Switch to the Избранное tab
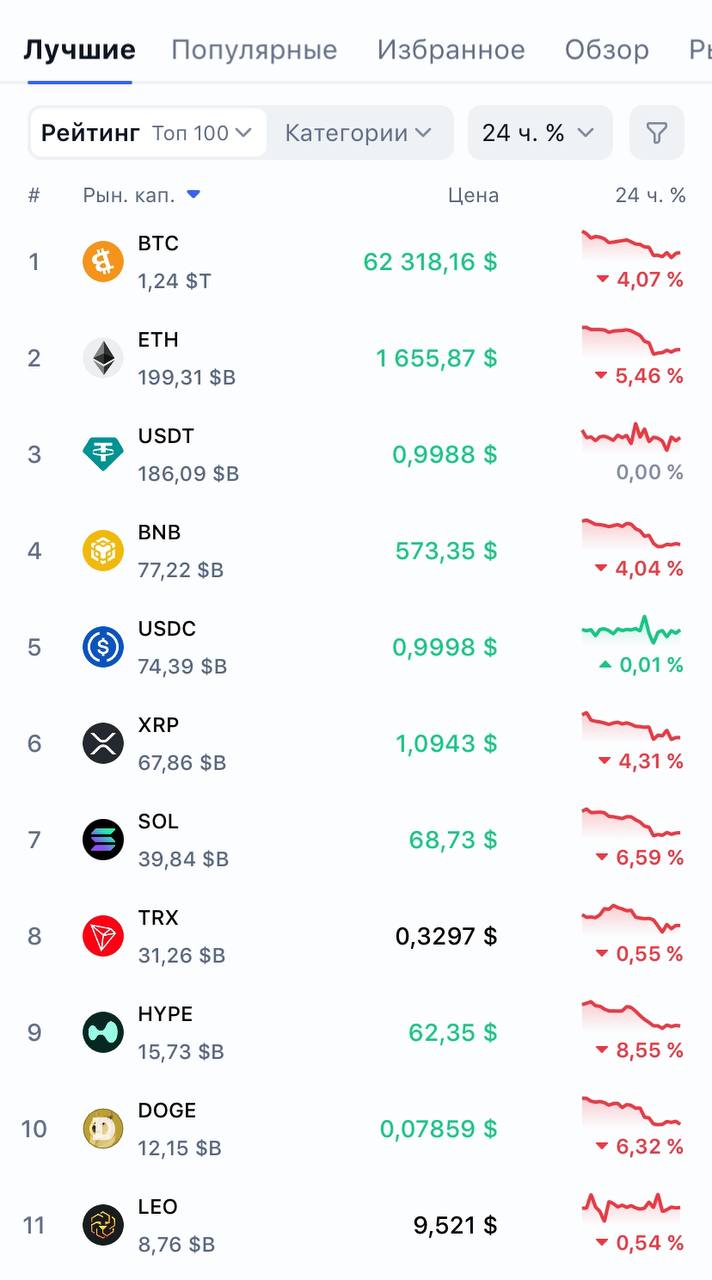This screenshot has height=1280, width=712. (x=451, y=50)
